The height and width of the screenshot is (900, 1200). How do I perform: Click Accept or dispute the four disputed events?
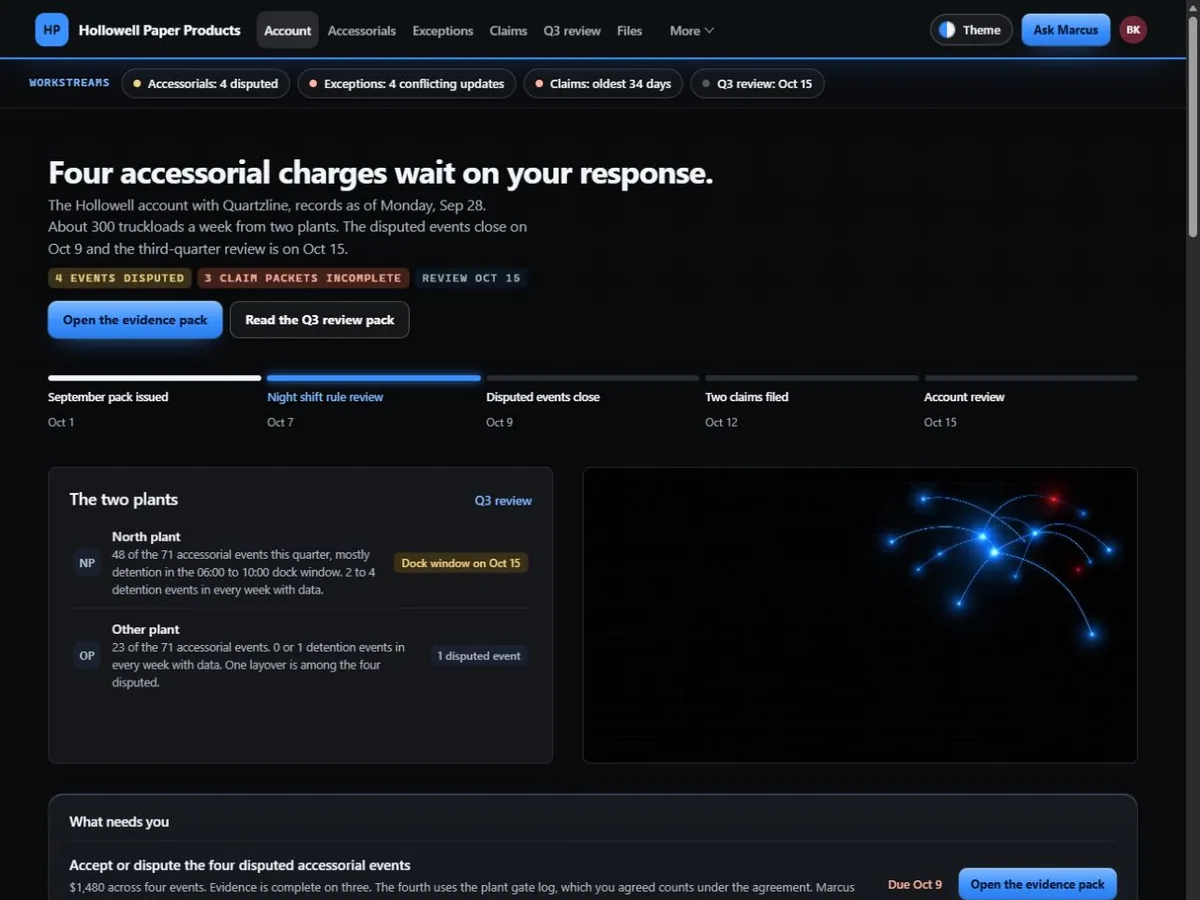pyautogui.click(x=240, y=865)
